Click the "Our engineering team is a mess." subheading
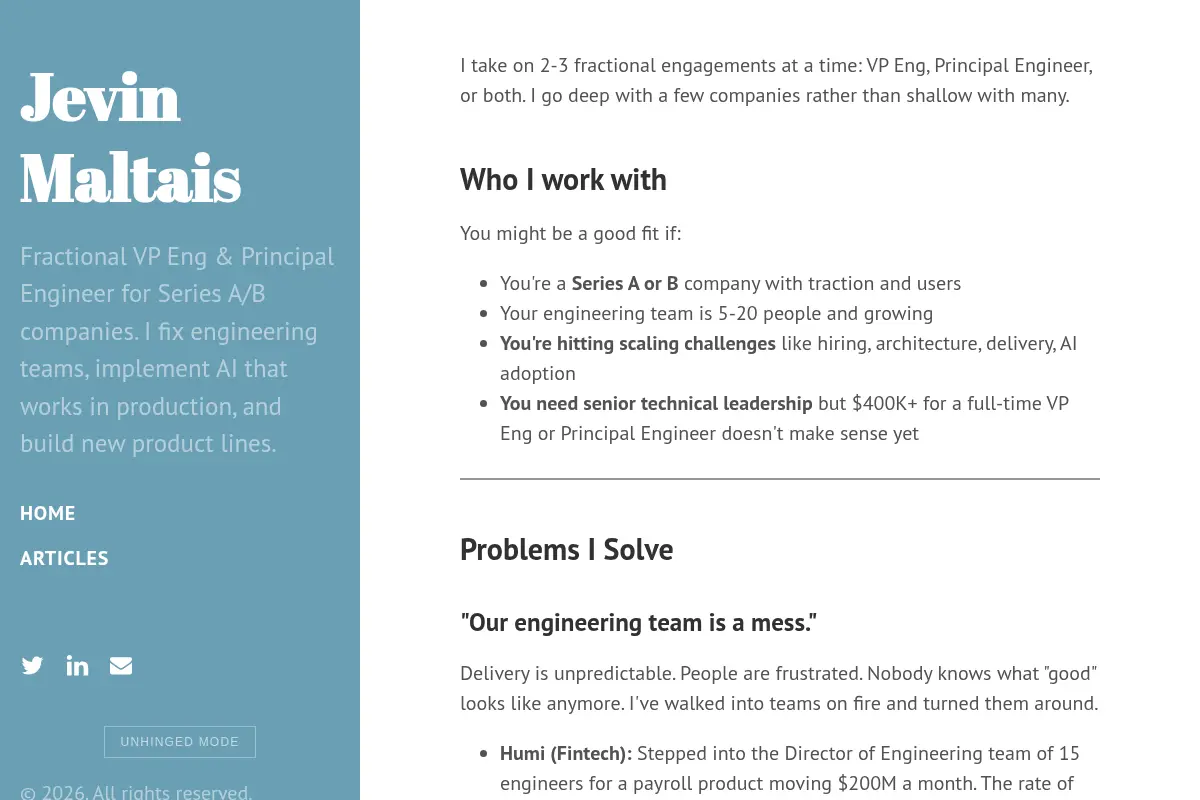1200x800 pixels. pyautogui.click(x=638, y=623)
